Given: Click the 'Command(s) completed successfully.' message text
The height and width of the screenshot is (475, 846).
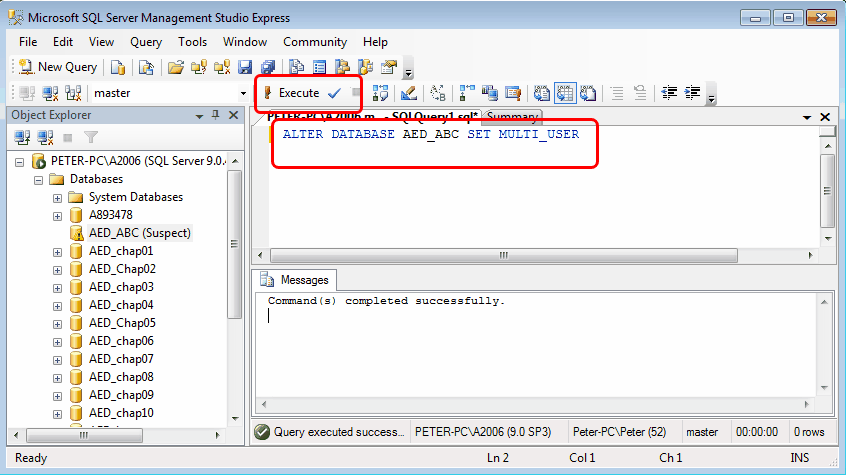Looking at the screenshot, I should click(x=386, y=301).
